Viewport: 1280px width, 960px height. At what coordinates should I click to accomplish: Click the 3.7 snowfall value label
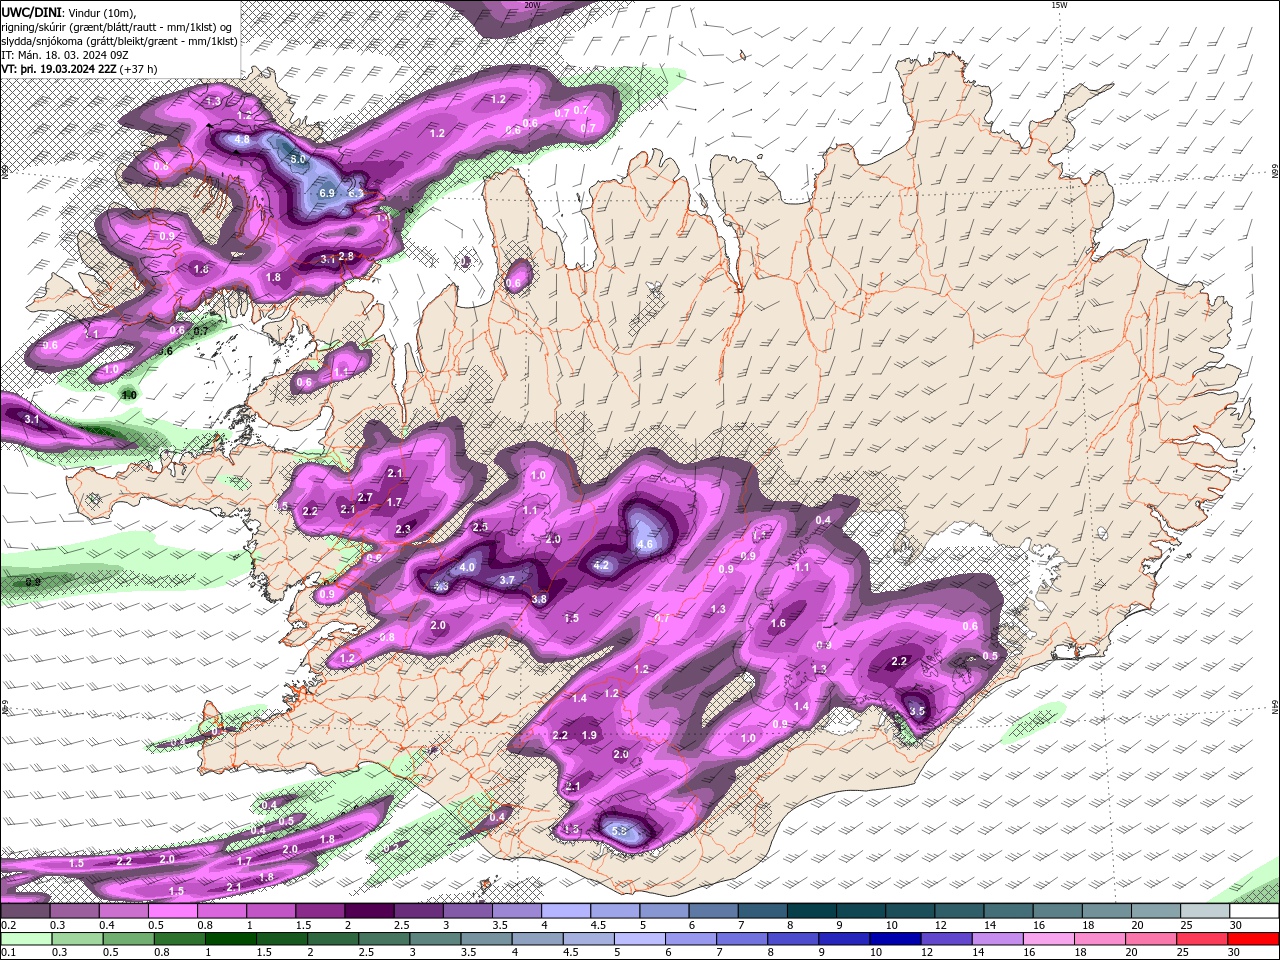click(x=507, y=579)
